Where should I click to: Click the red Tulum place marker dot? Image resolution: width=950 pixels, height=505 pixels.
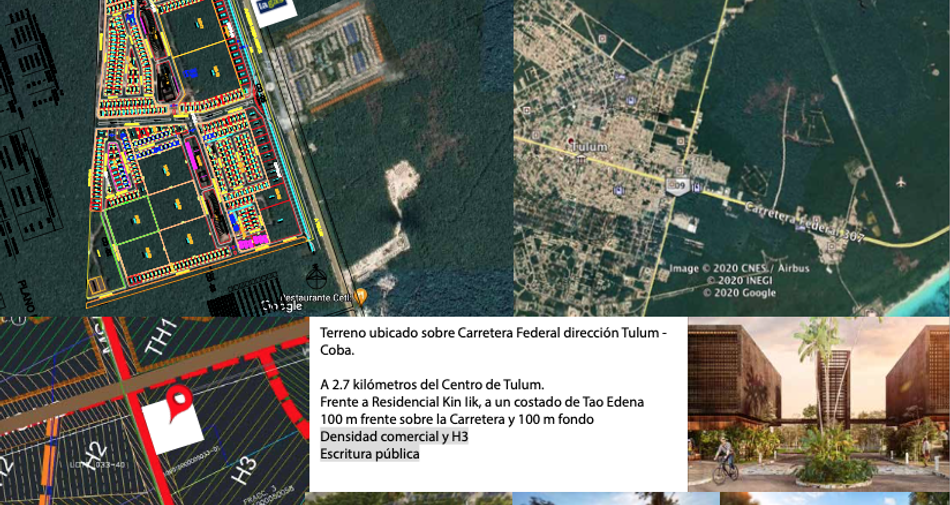click(570, 140)
